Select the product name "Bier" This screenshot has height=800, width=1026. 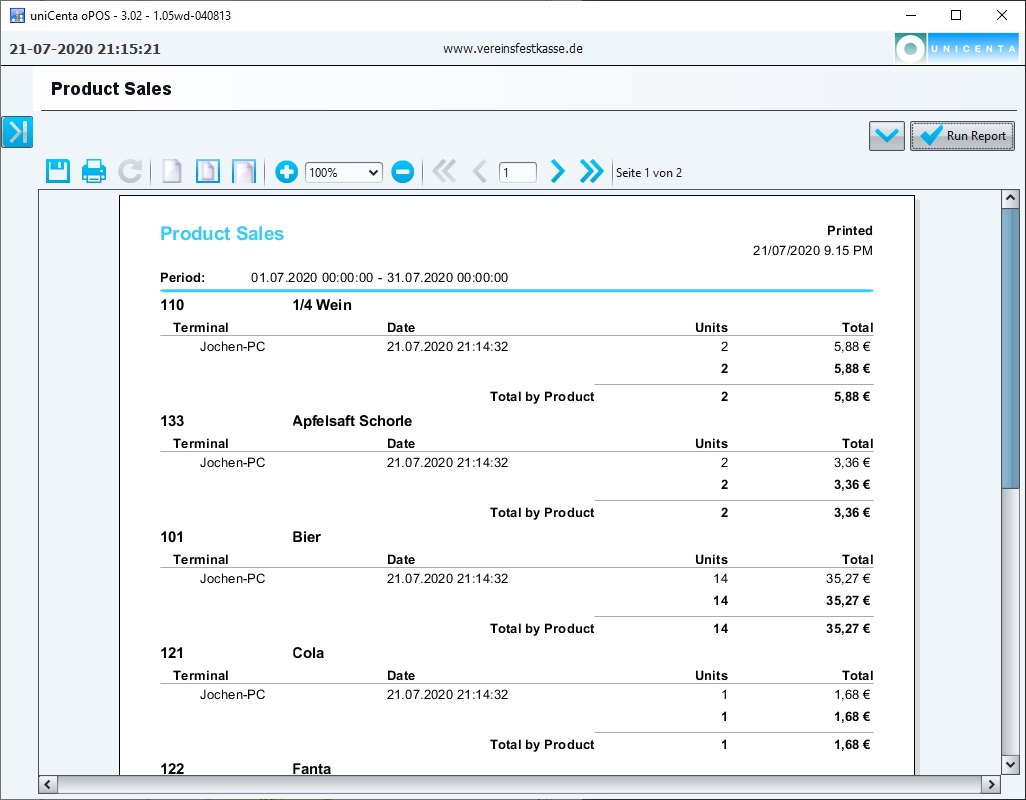click(306, 537)
